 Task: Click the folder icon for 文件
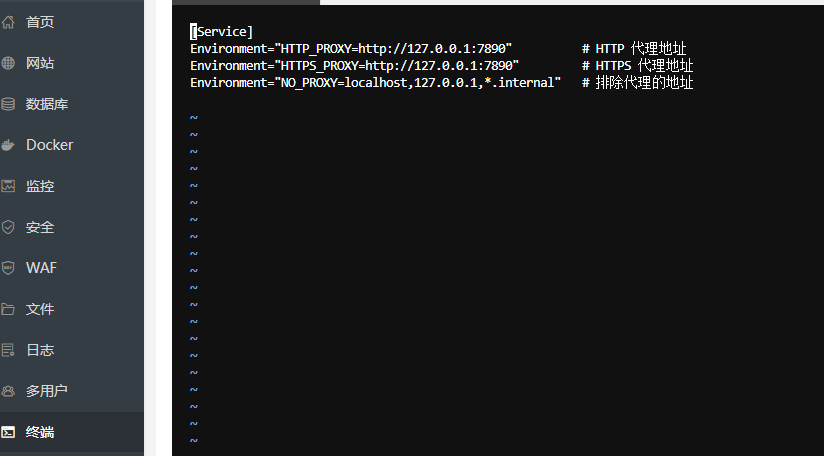8,309
